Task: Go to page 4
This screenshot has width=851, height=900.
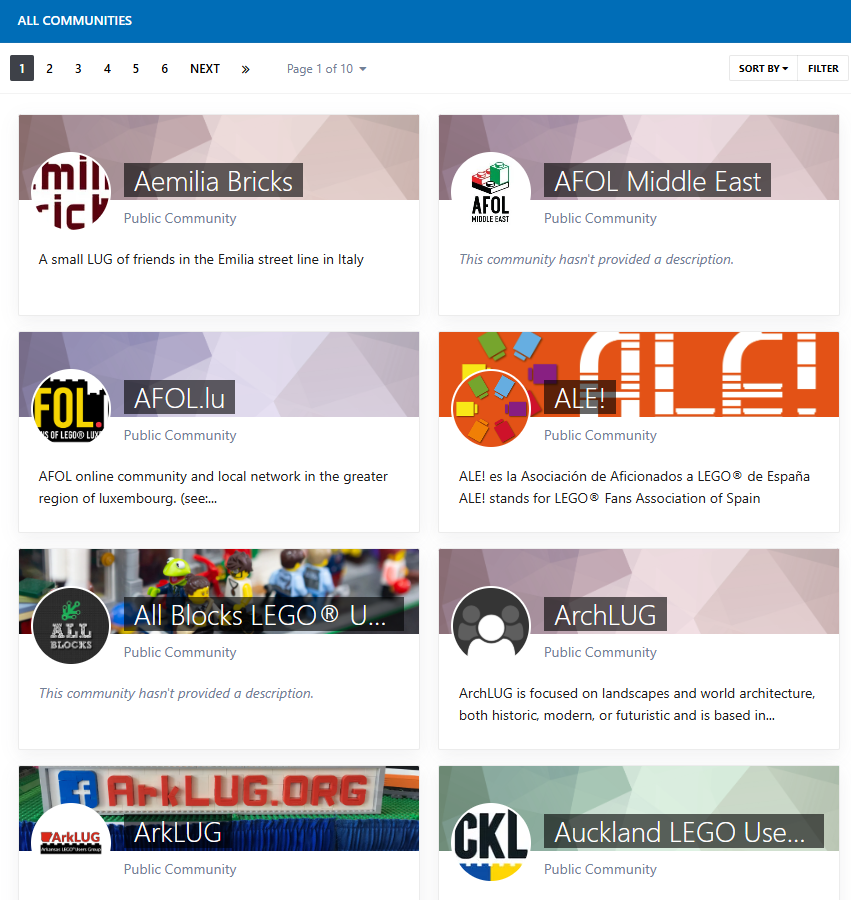Action: click(x=107, y=69)
